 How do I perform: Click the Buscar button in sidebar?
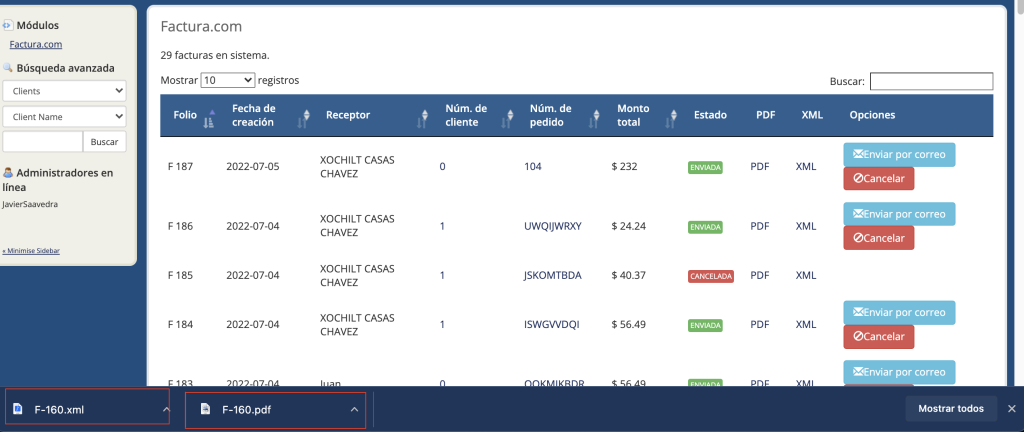[x=104, y=142]
